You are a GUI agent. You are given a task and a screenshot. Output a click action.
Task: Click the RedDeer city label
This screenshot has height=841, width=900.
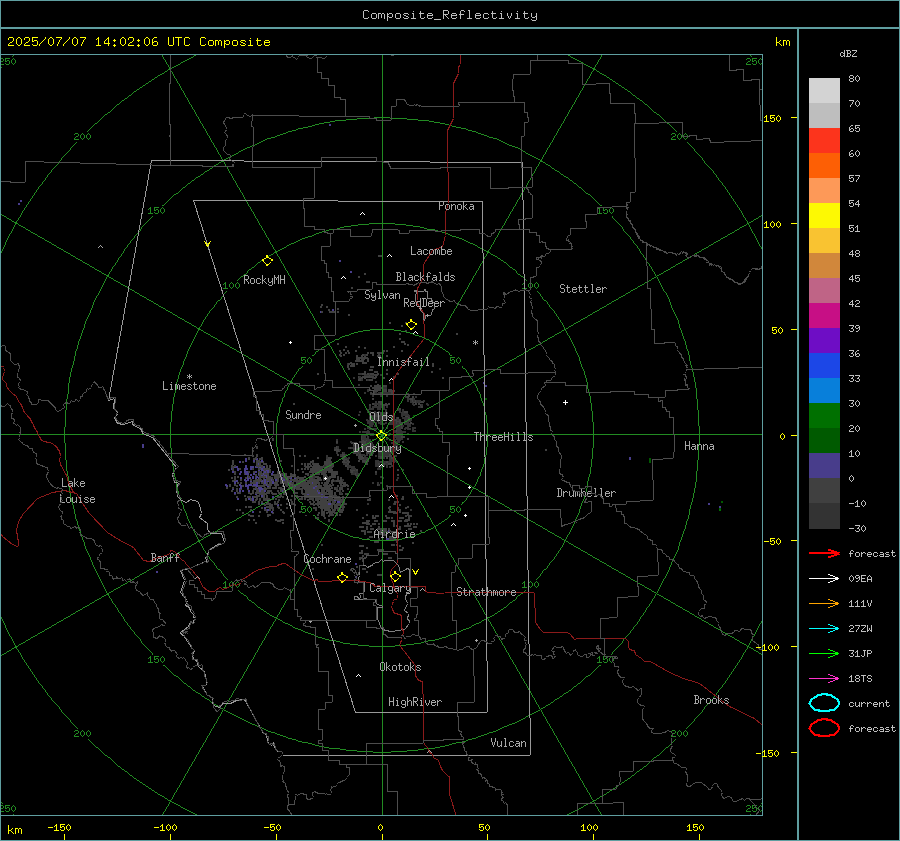click(x=424, y=303)
